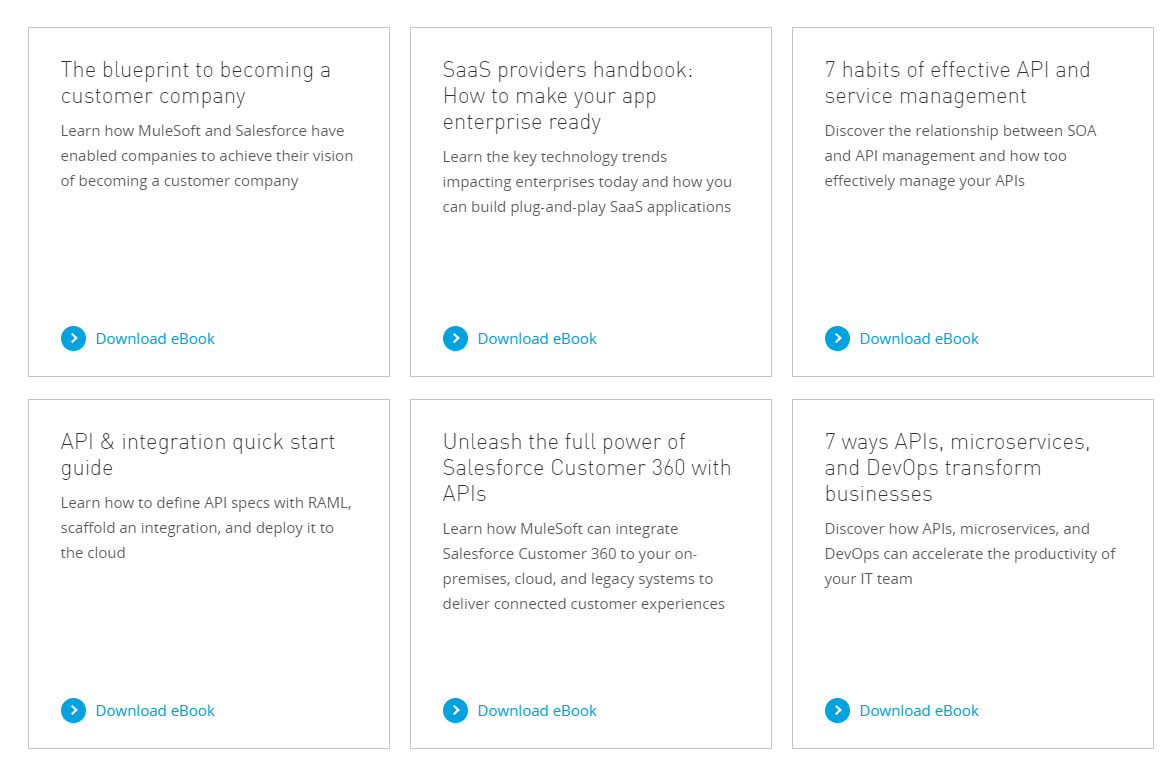Click description about SOA and API management relationship
This screenshot has width=1175, height=766.
tap(961, 156)
